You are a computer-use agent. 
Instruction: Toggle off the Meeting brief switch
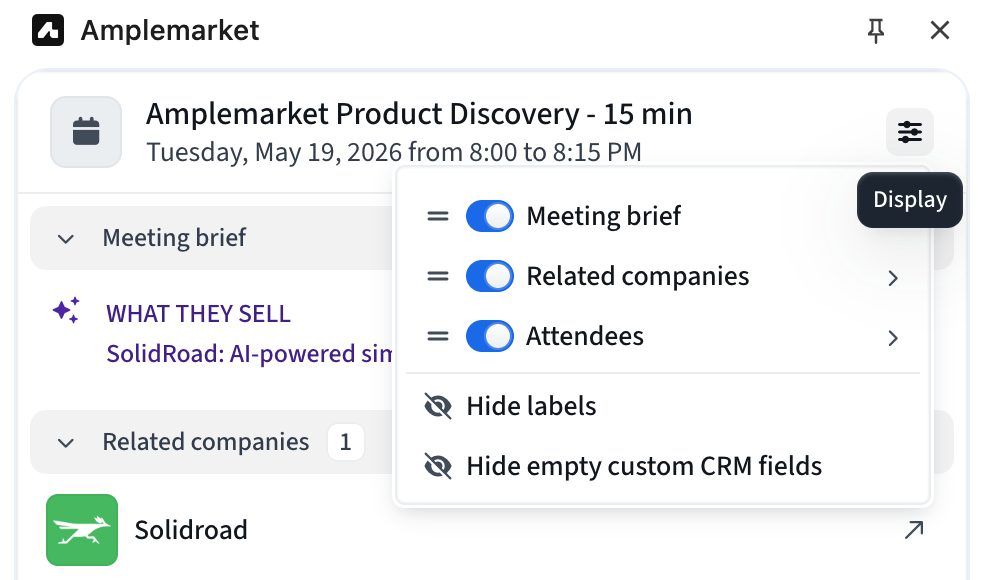click(489, 216)
